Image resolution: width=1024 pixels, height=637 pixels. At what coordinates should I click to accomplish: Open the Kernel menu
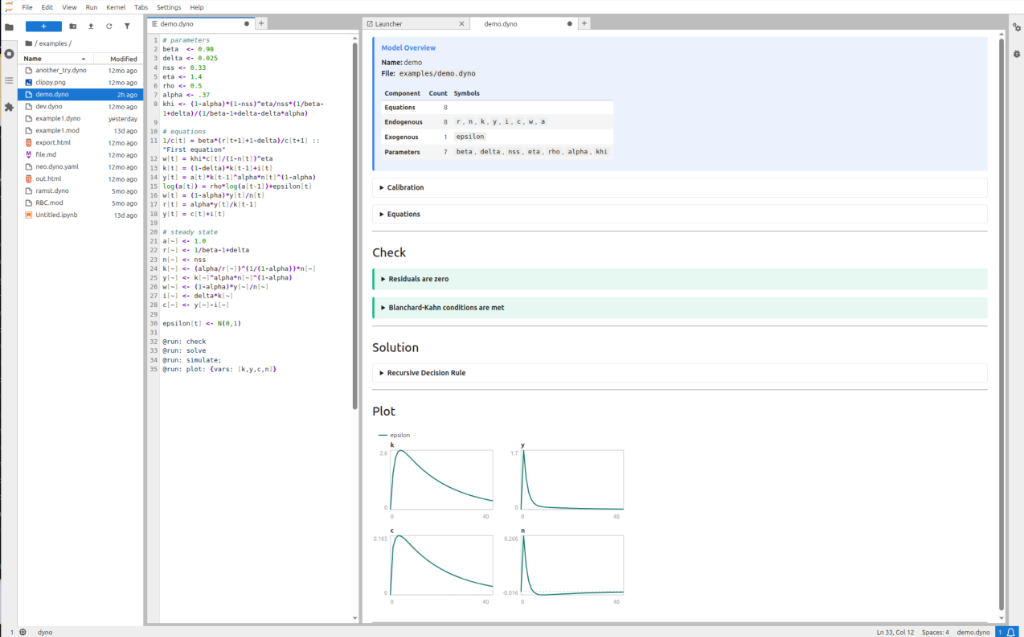[116, 7]
